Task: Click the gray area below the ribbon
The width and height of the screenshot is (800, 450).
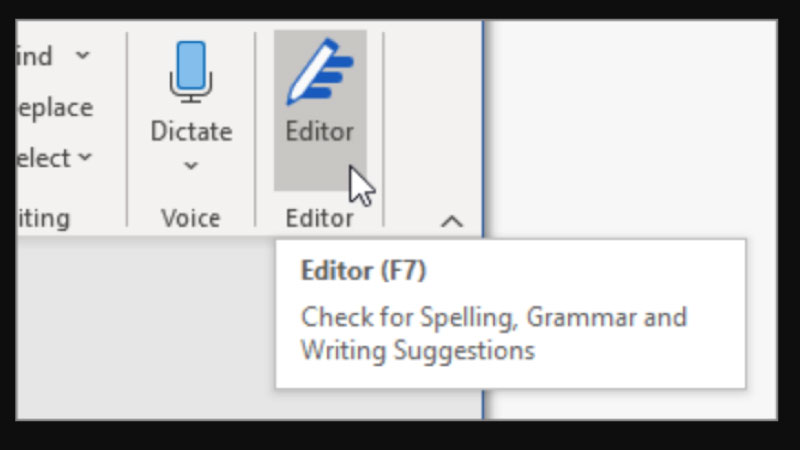Action: click(x=140, y=330)
